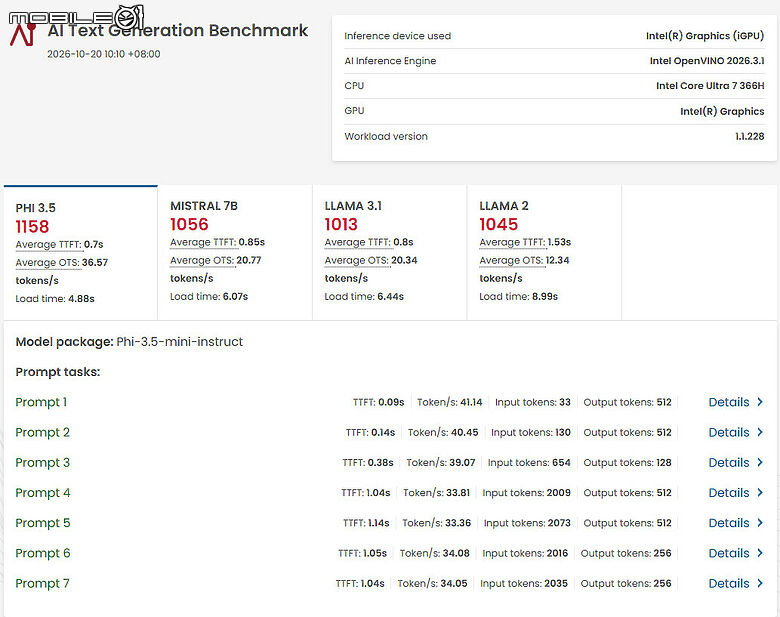Click Average TTFT label under PHI 3.5
The width and height of the screenshot is (780, 617).
[48, 244]
